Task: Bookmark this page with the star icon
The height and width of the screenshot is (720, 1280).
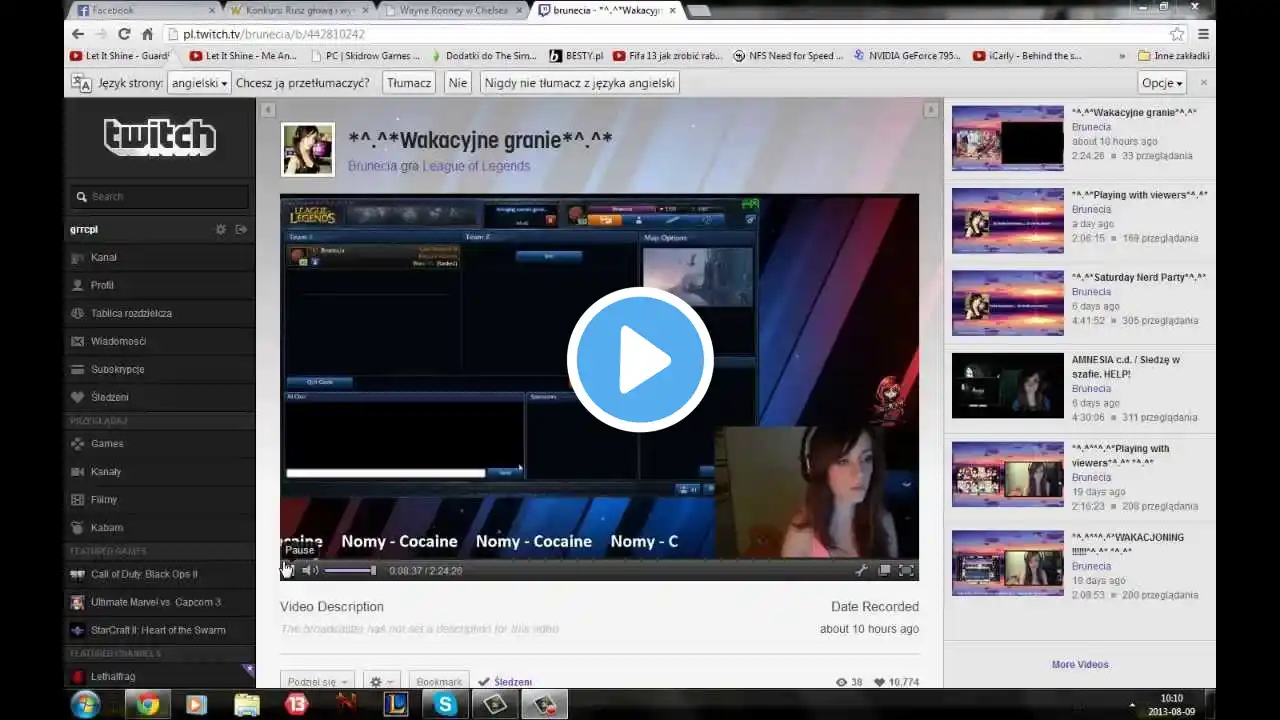Action: [1177, 34]
